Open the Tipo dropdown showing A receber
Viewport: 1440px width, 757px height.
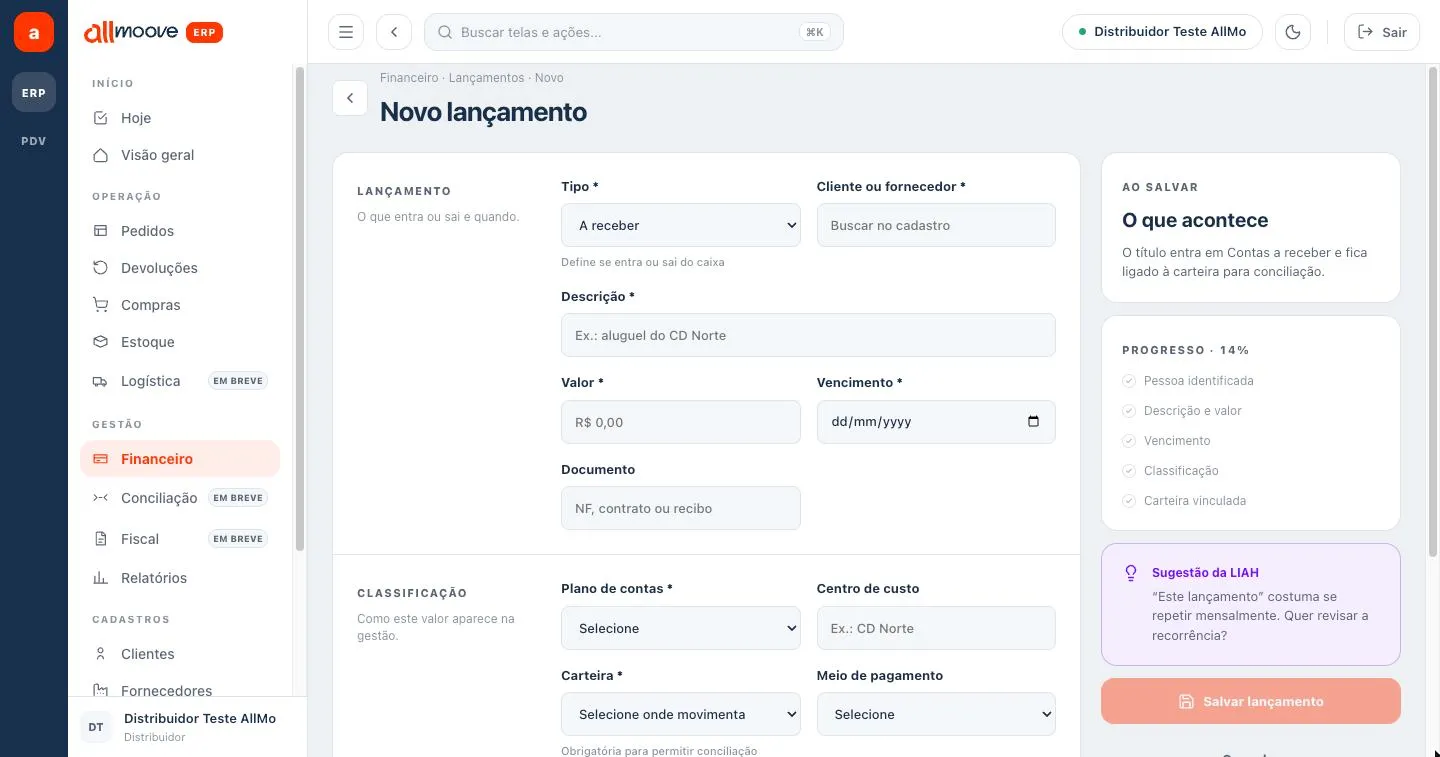pyautogui.click(x=681, y=225)
